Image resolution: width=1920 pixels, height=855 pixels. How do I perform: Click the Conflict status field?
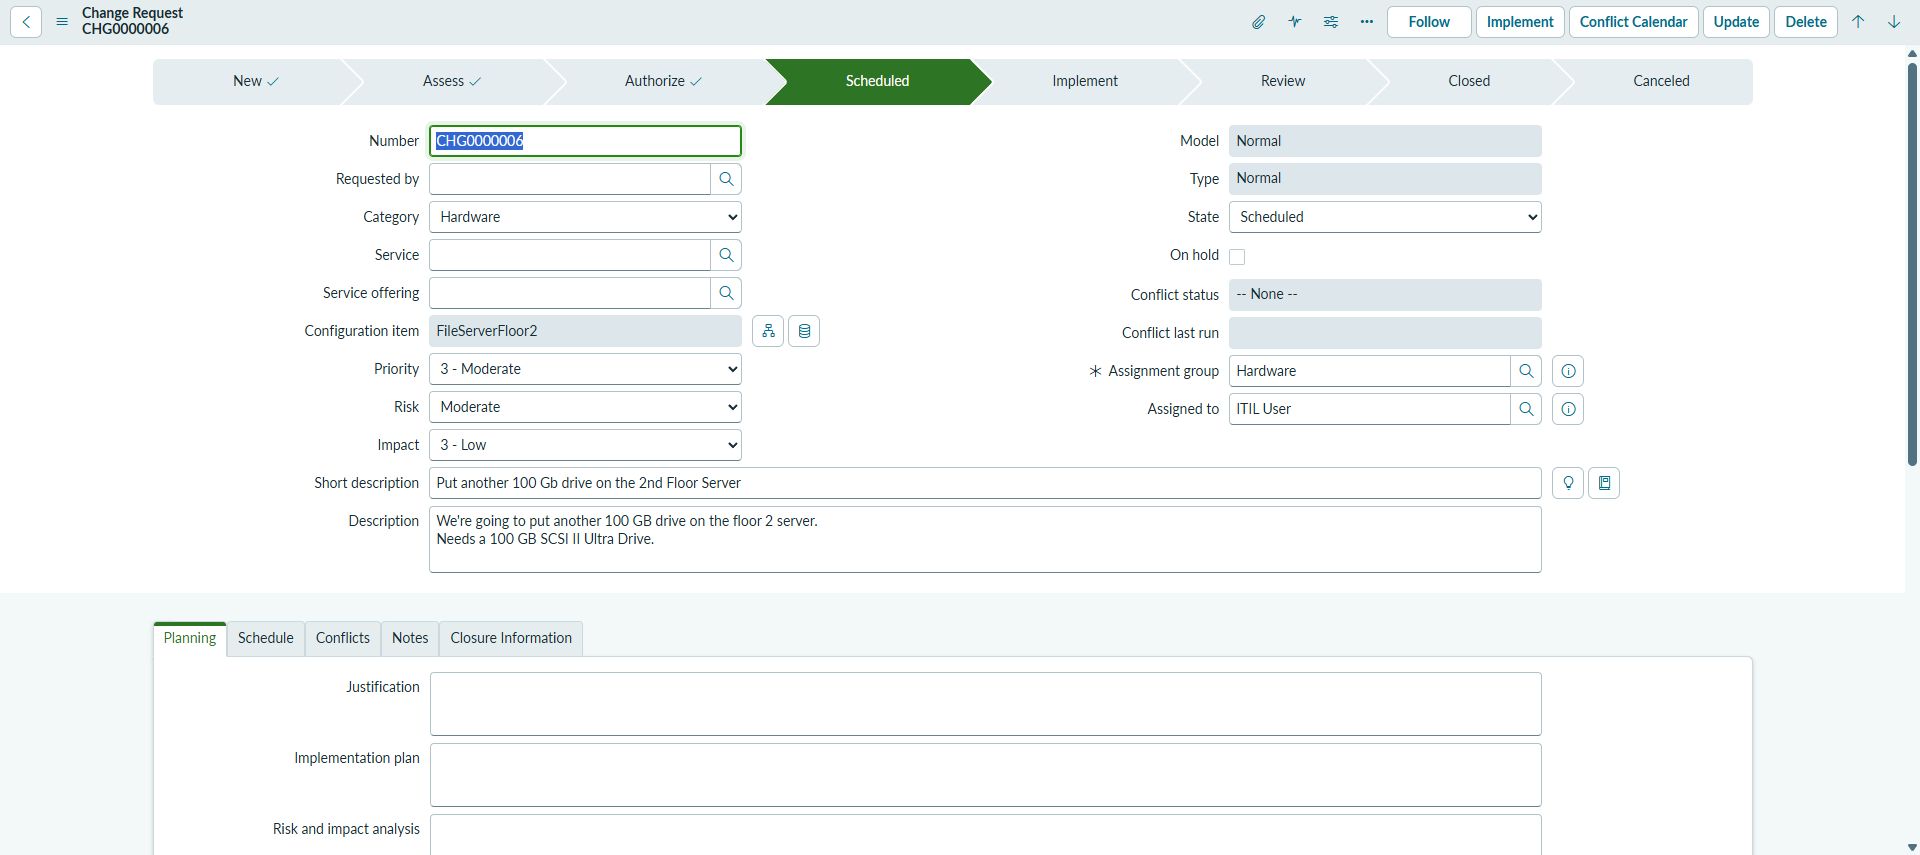[x=1385, y=295]
